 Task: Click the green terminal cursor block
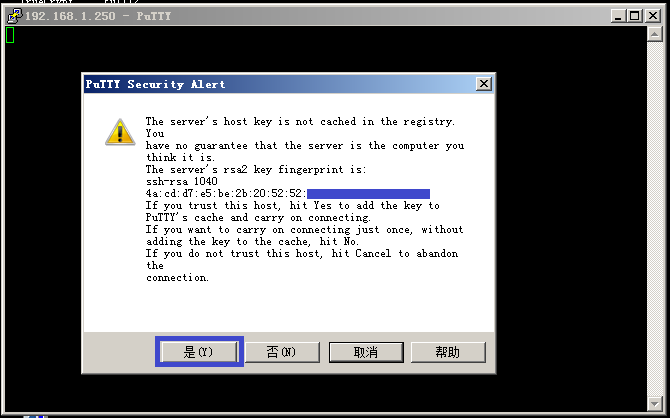(9, 36)
